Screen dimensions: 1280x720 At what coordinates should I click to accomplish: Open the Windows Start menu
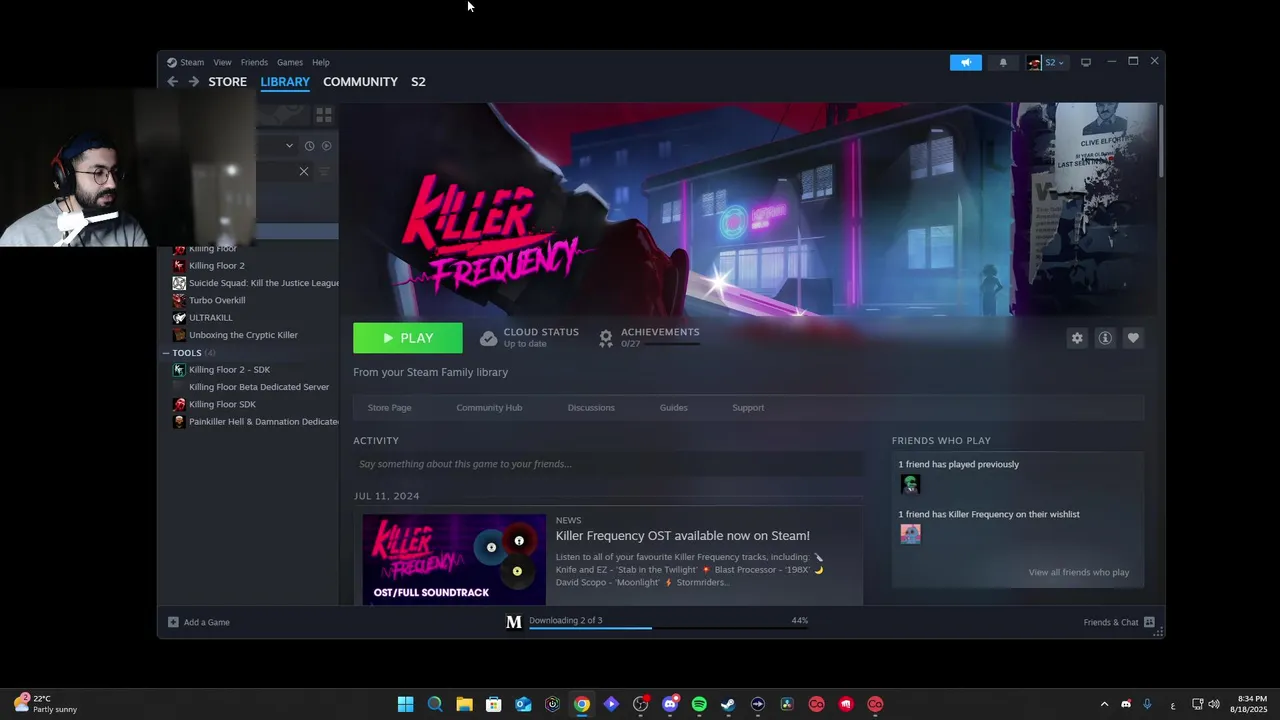[405, 704]
